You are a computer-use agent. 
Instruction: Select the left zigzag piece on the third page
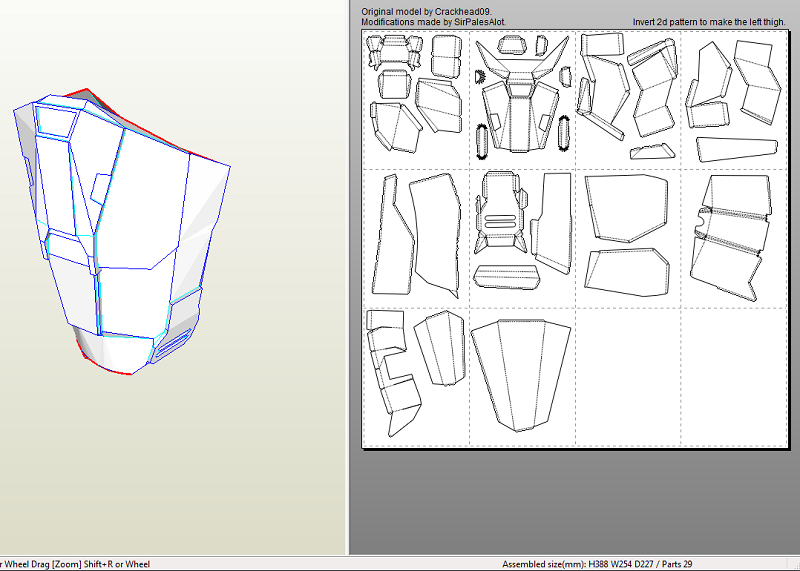point(603,87)
